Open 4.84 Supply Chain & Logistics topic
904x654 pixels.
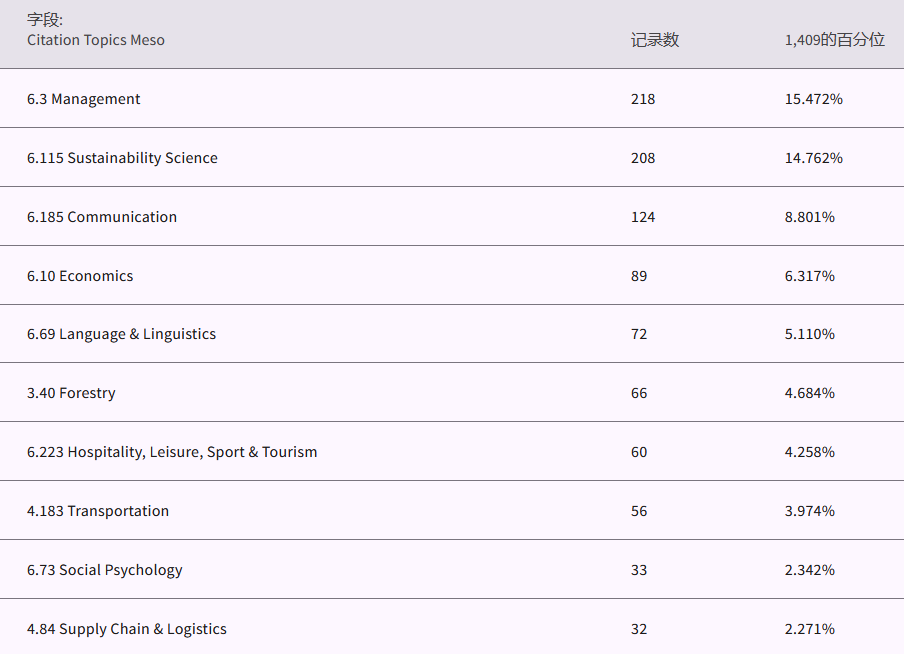point(127,629)
